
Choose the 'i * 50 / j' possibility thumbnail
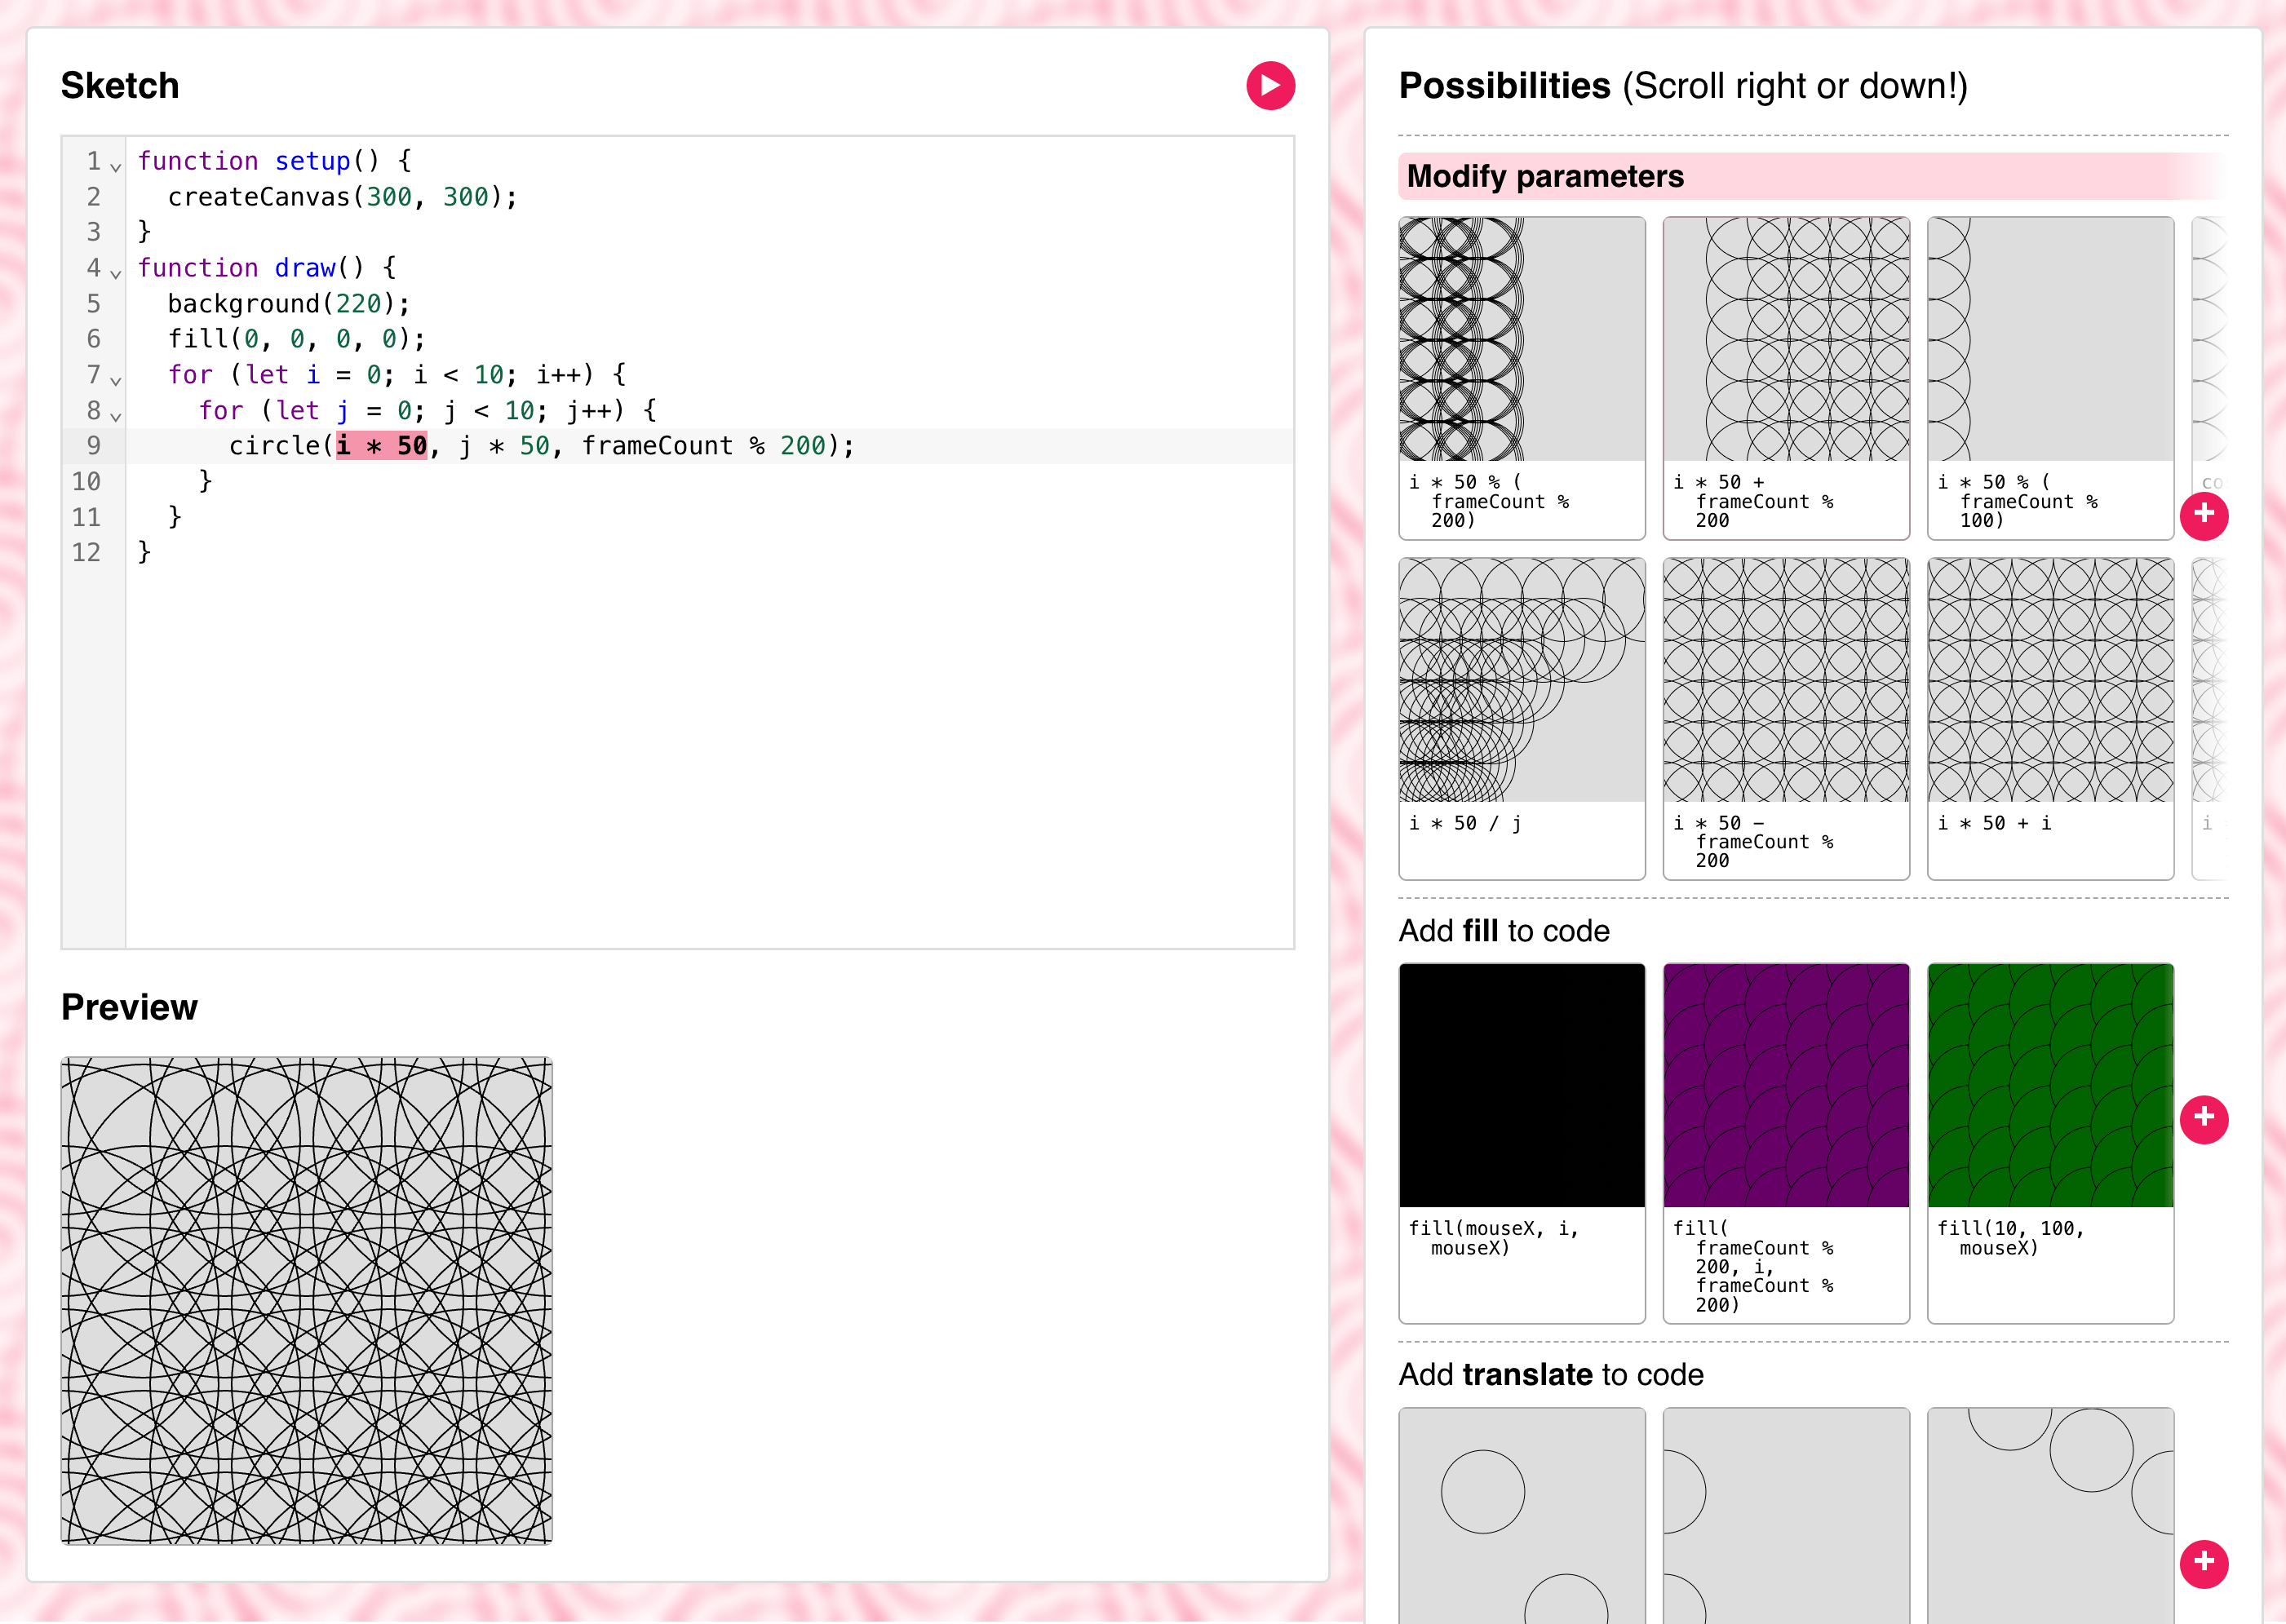click(x=1521, y=718)
